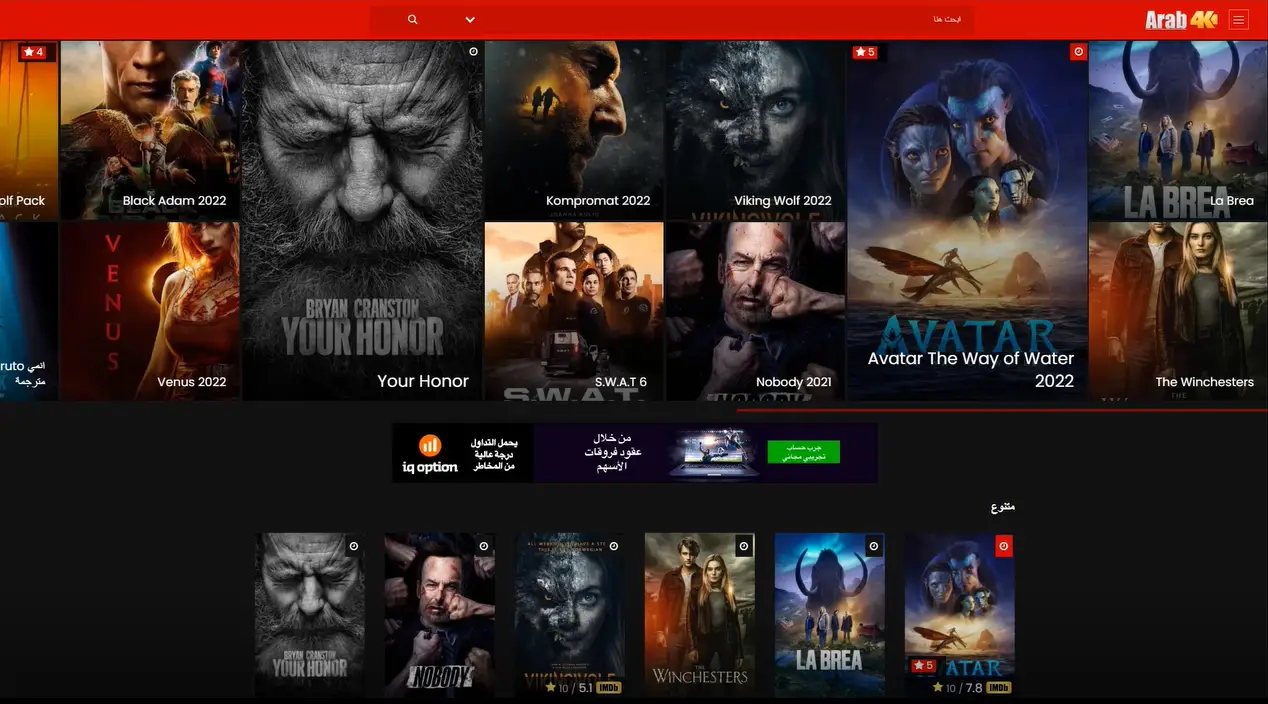Open the Viking Wolf poster in the bottom row
Screen dimensions: 1268x704
coord(570,614)
